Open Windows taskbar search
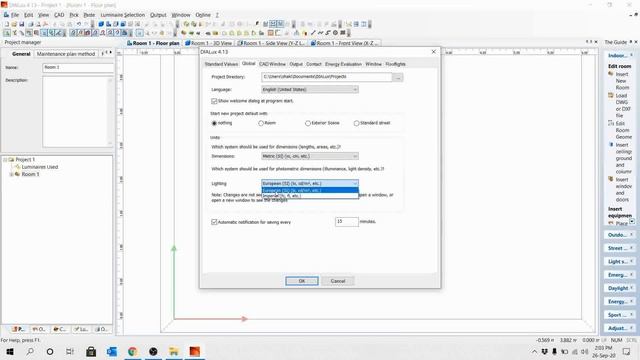 tap(30, 351)
